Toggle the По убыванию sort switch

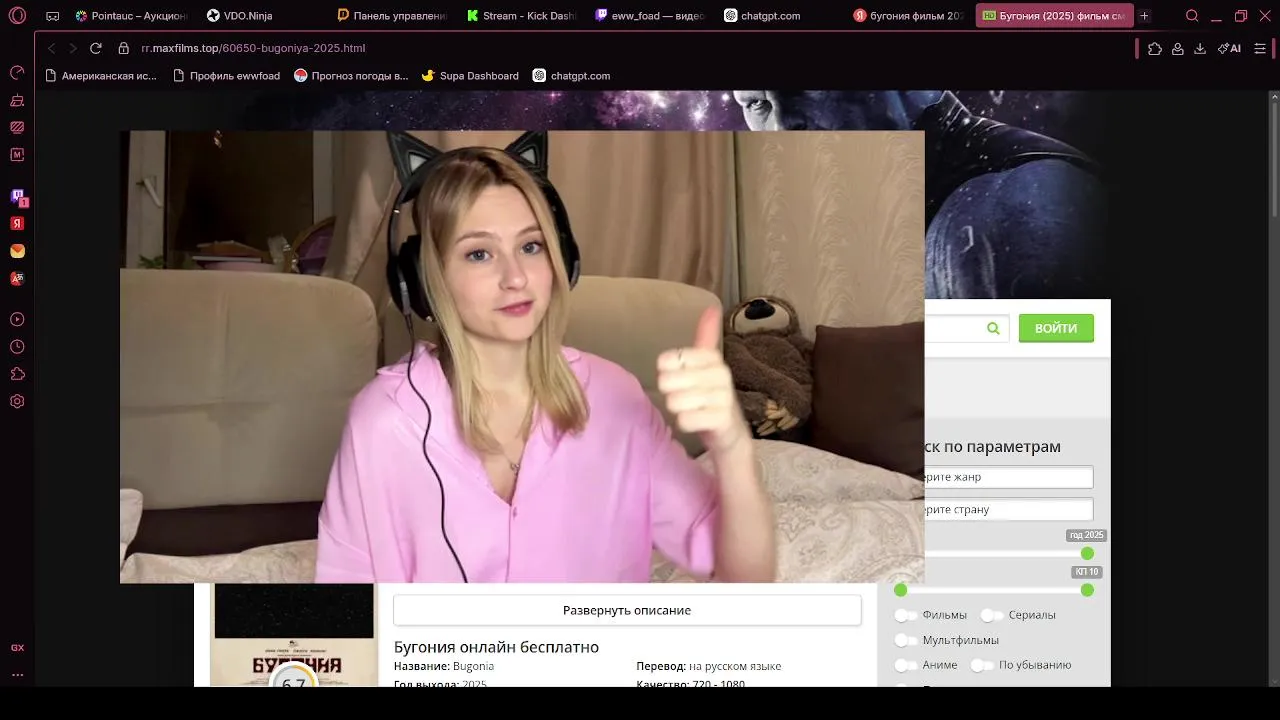pyautogui.click(x=982, y=665)
